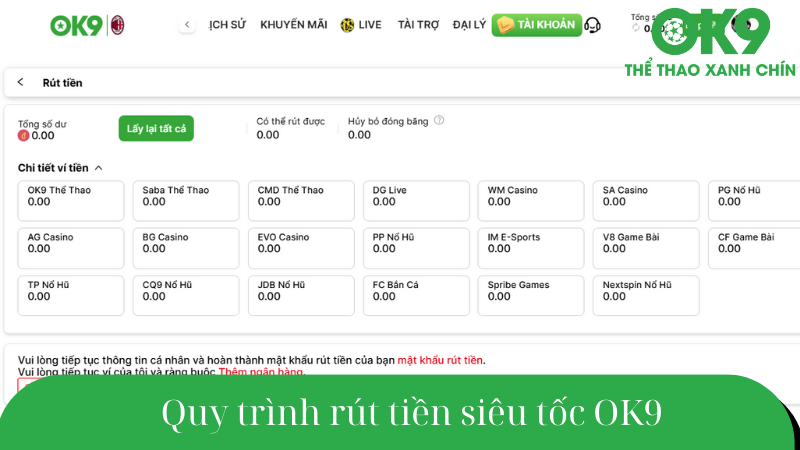Image resolution: width=800 pixels, height=450 pixels.
Task: Select CMD Thể Thao wallet card
Action: click(x=301, y=201)
